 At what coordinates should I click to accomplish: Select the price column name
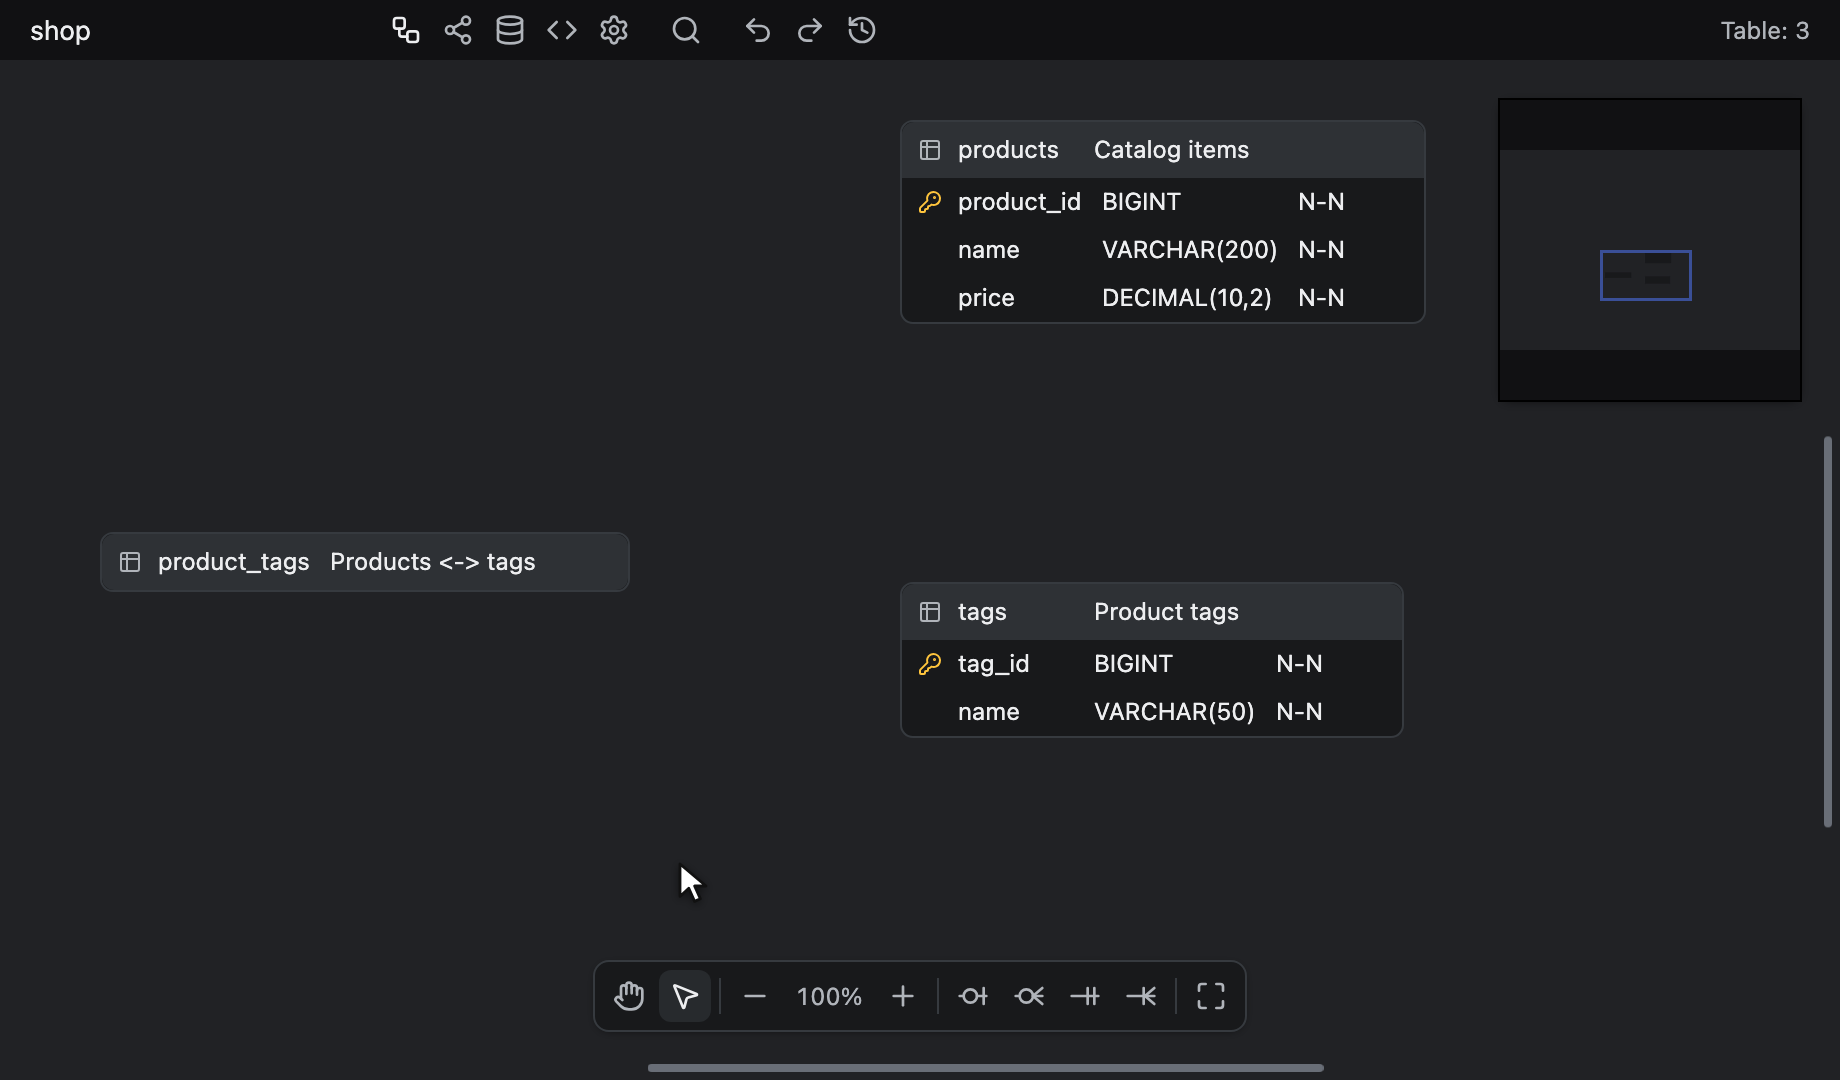[x=986, y=298]
